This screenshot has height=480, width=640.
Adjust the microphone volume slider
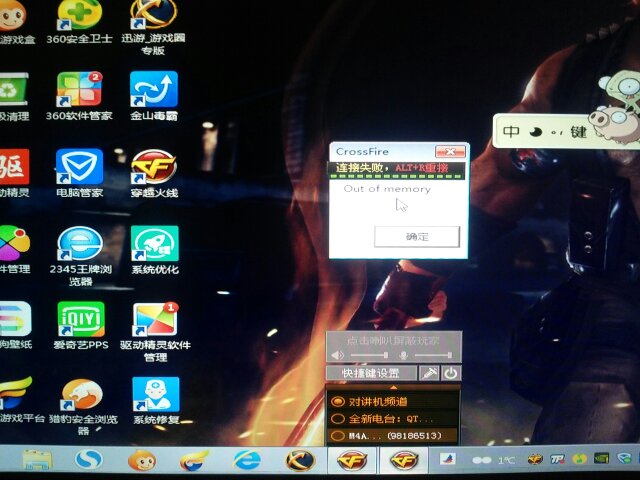pyautogui.click(x=433, y=355)
